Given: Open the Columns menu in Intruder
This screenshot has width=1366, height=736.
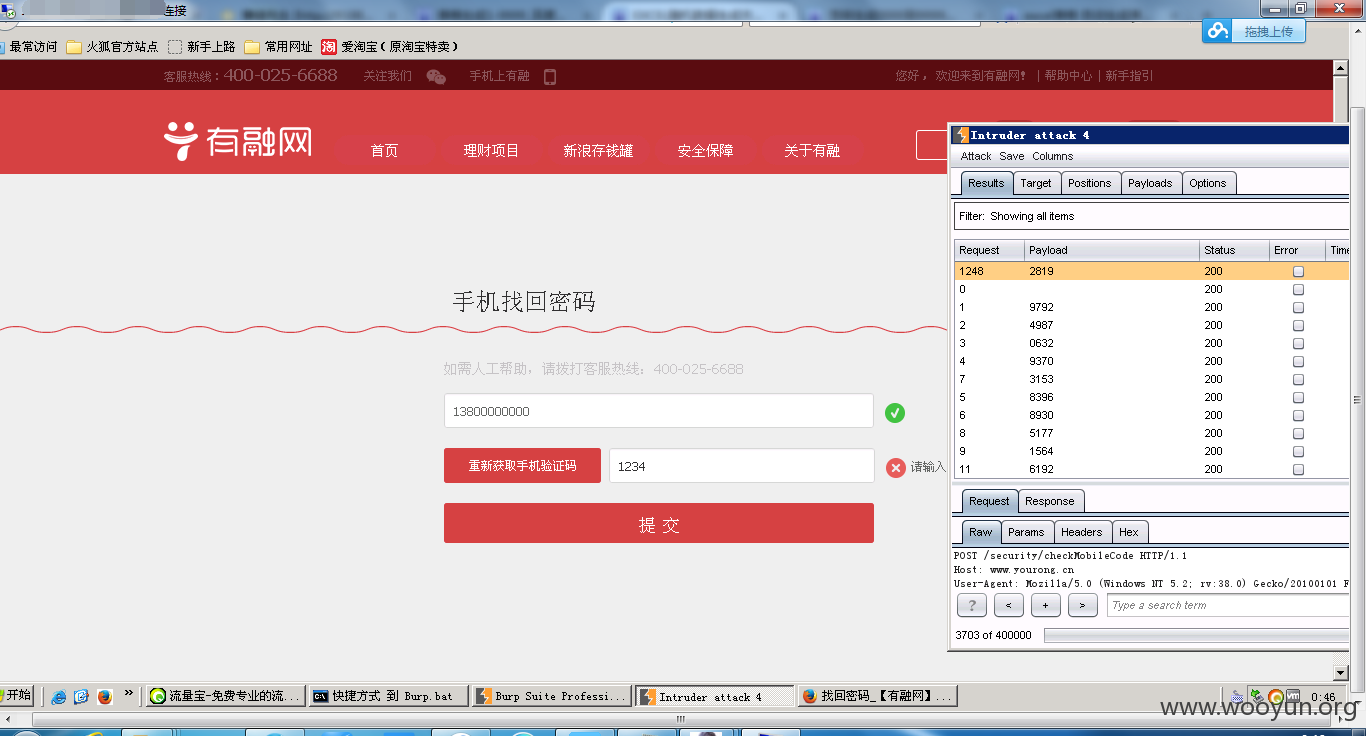Looking at the screenshot, I should (1053, 156).
